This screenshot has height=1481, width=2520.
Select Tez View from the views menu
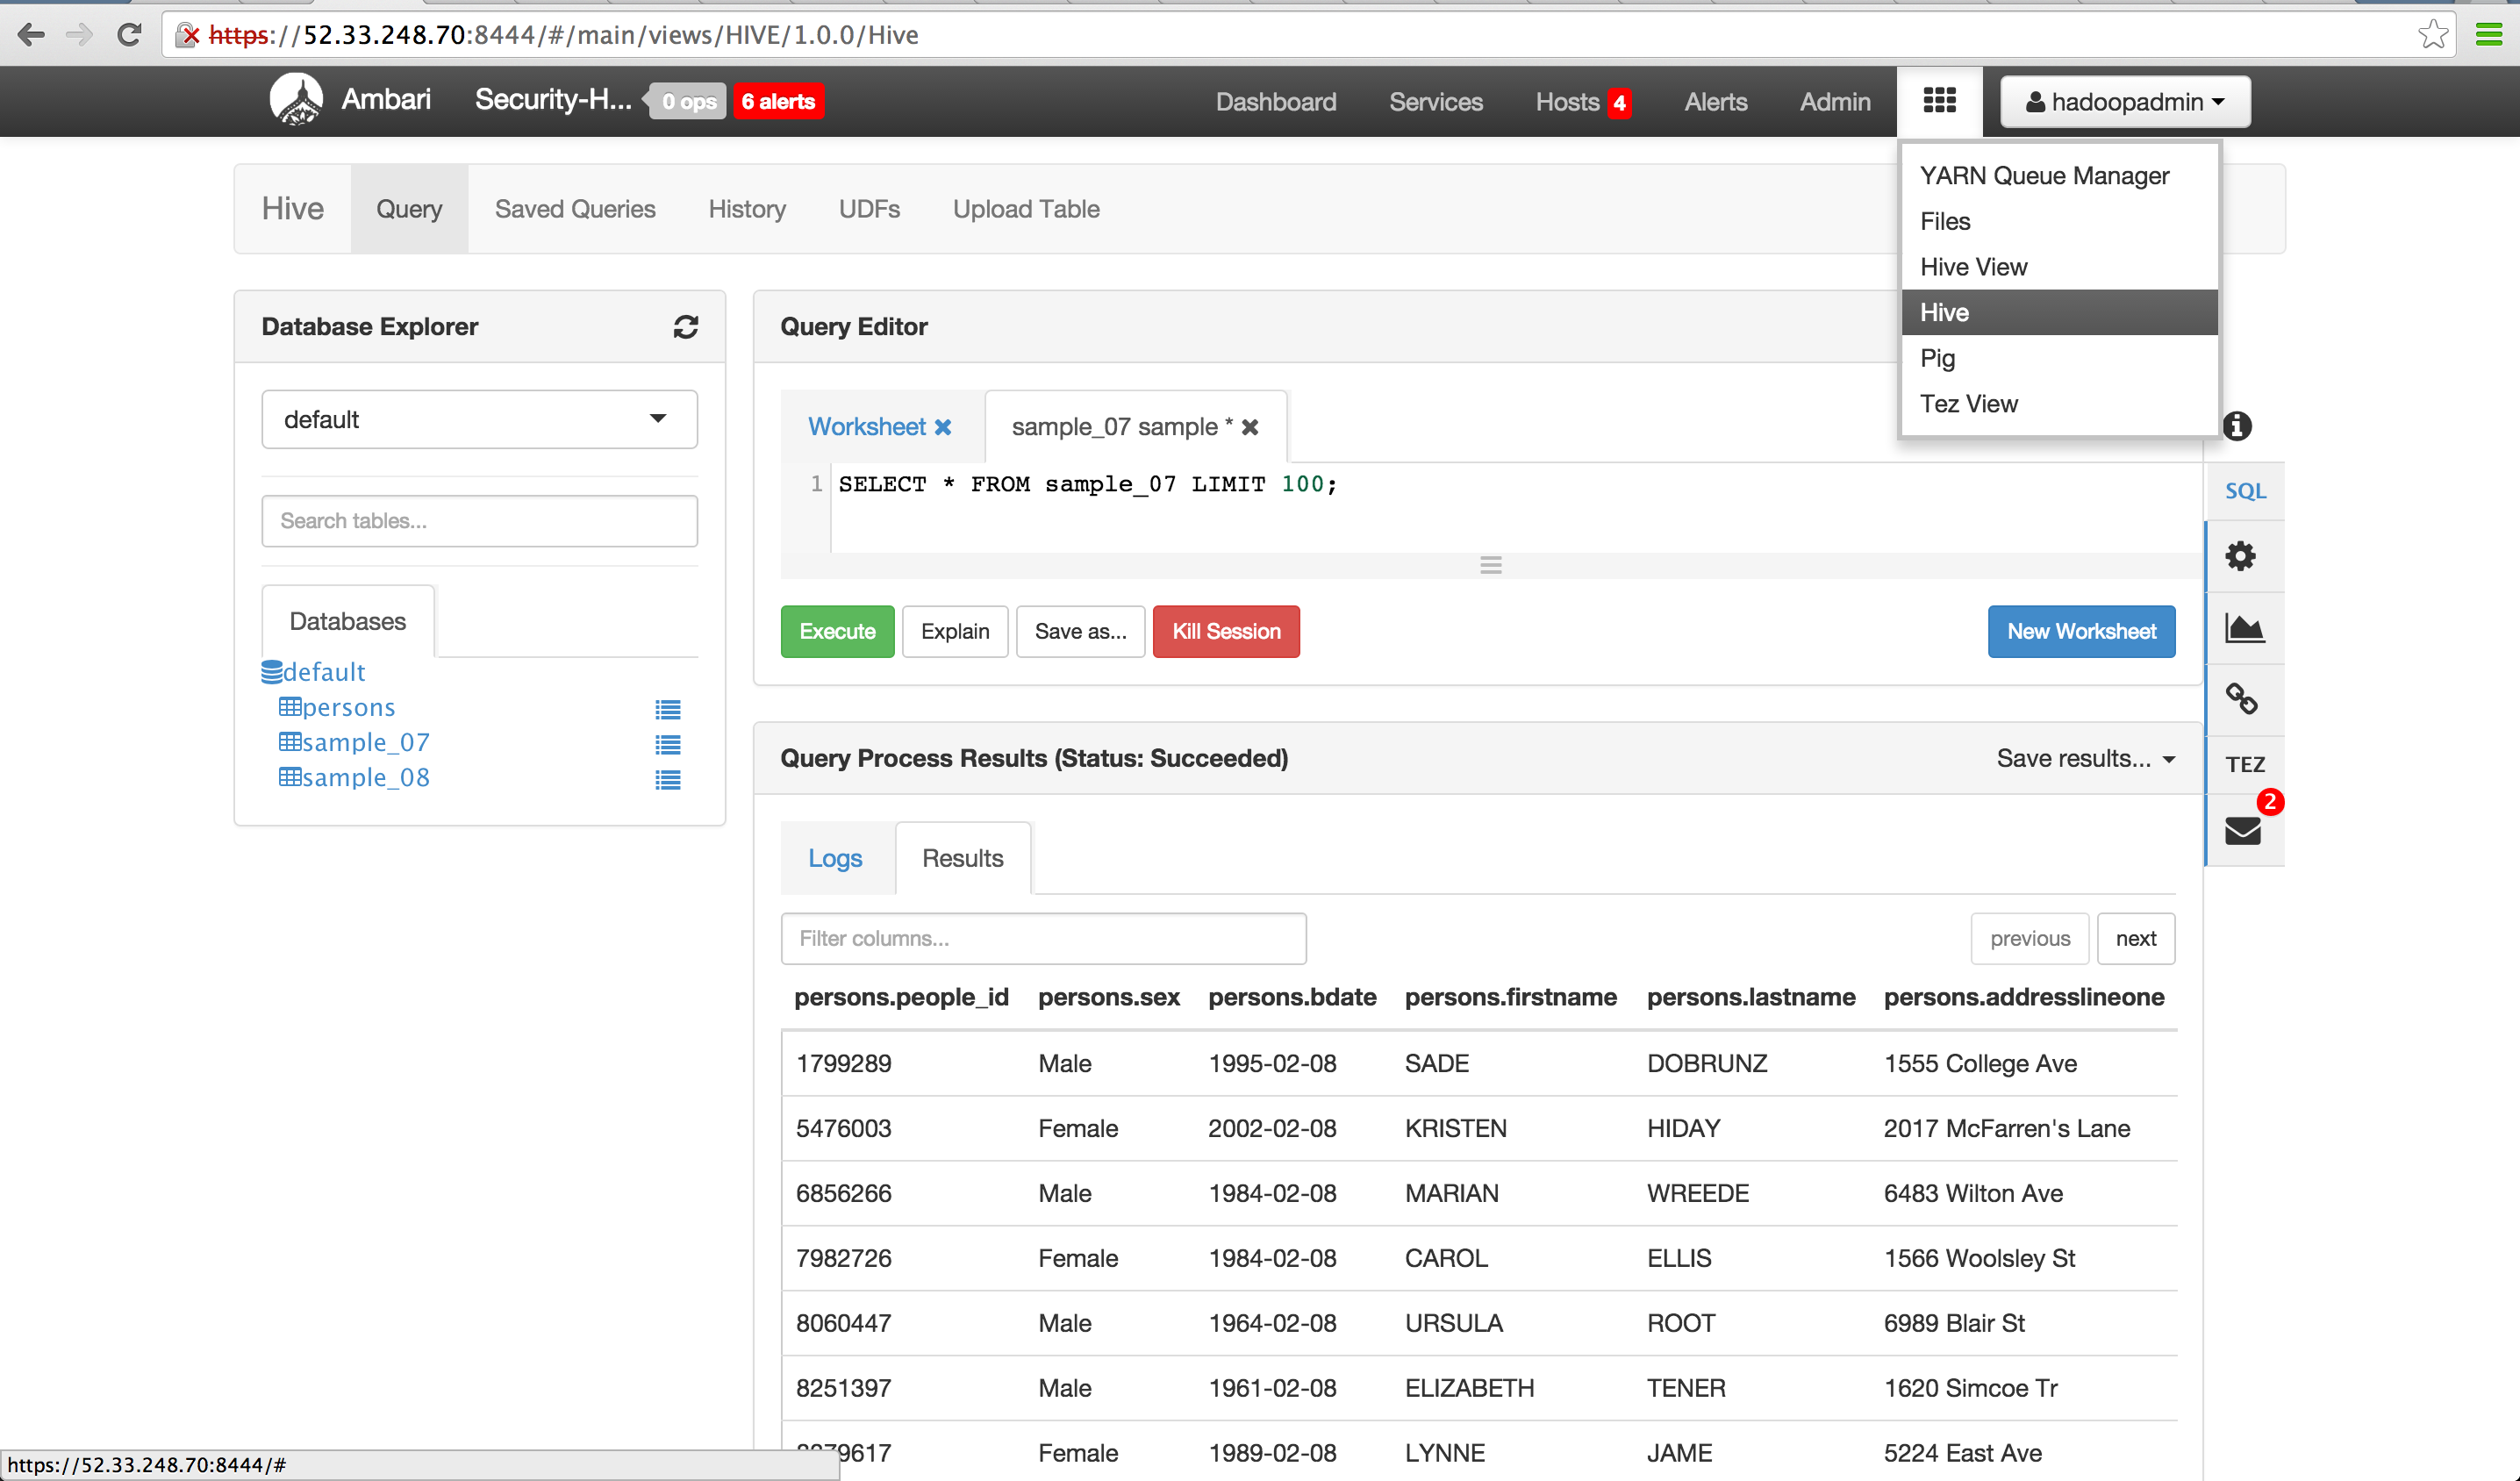1968,403
